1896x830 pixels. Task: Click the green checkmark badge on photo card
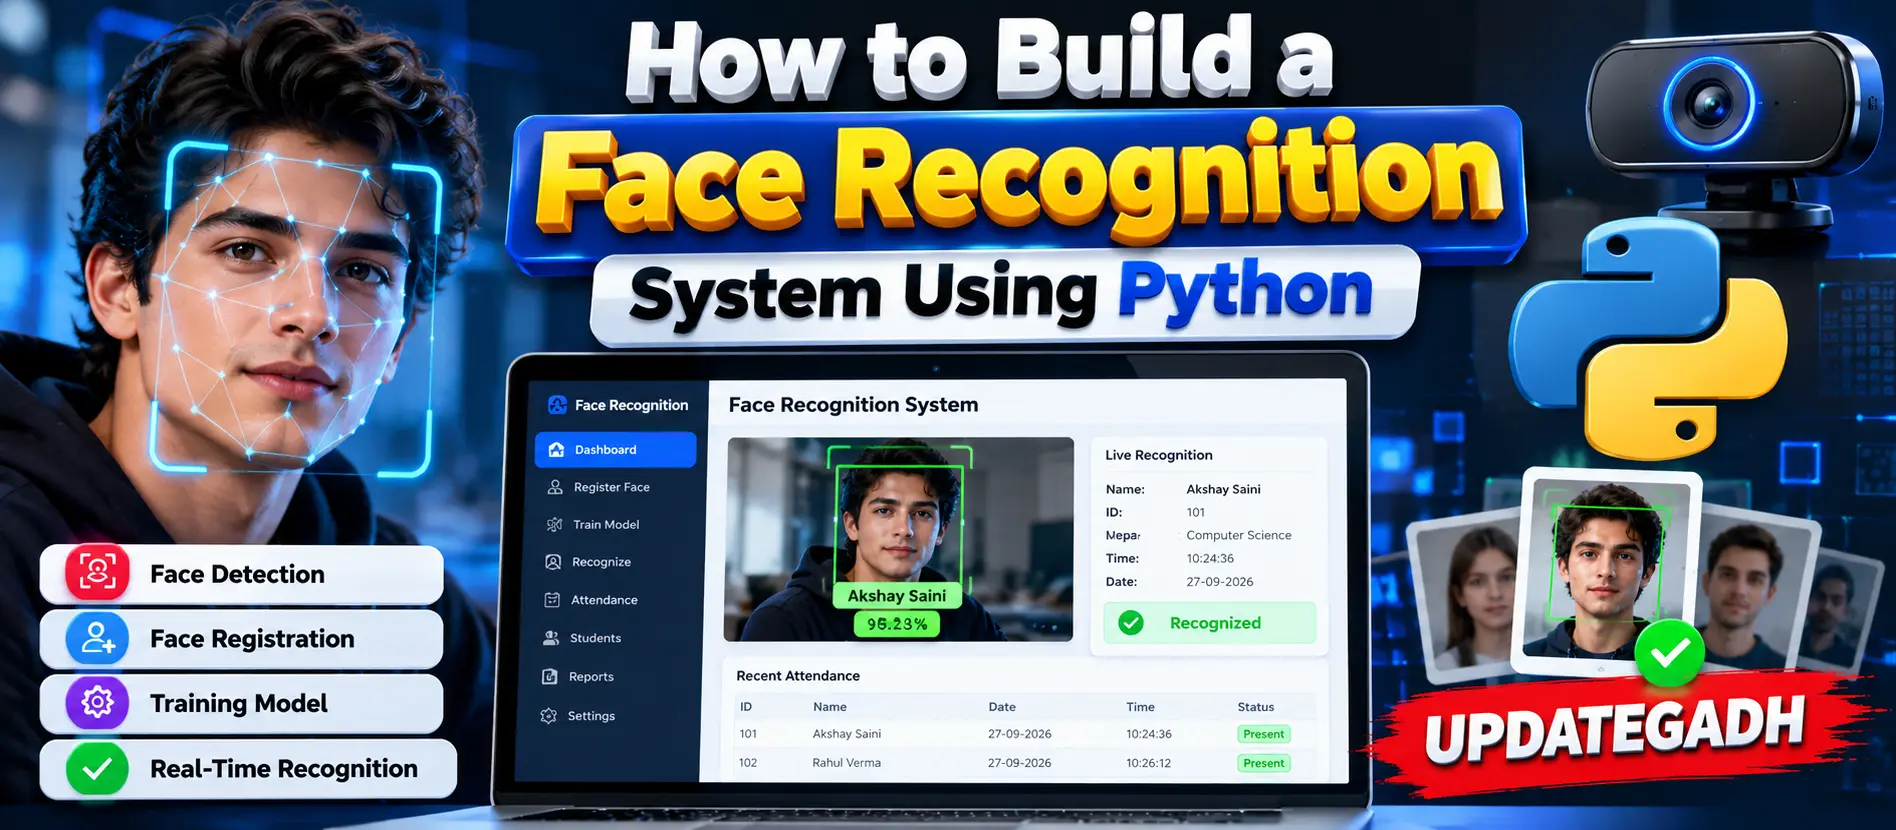[1669, 653]
